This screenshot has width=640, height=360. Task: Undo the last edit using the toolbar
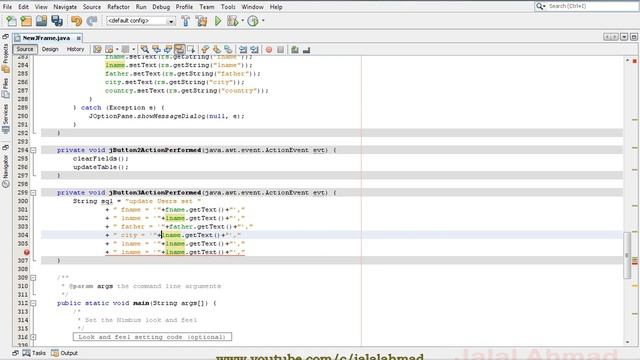coord(76,21)
